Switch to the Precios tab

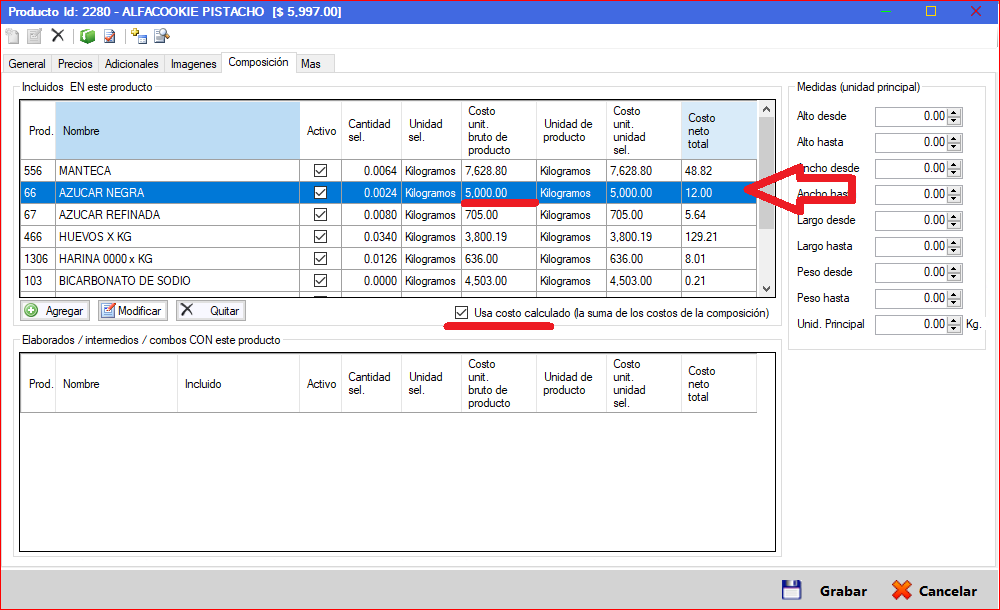pyautogui.click(x=75, y=64)
